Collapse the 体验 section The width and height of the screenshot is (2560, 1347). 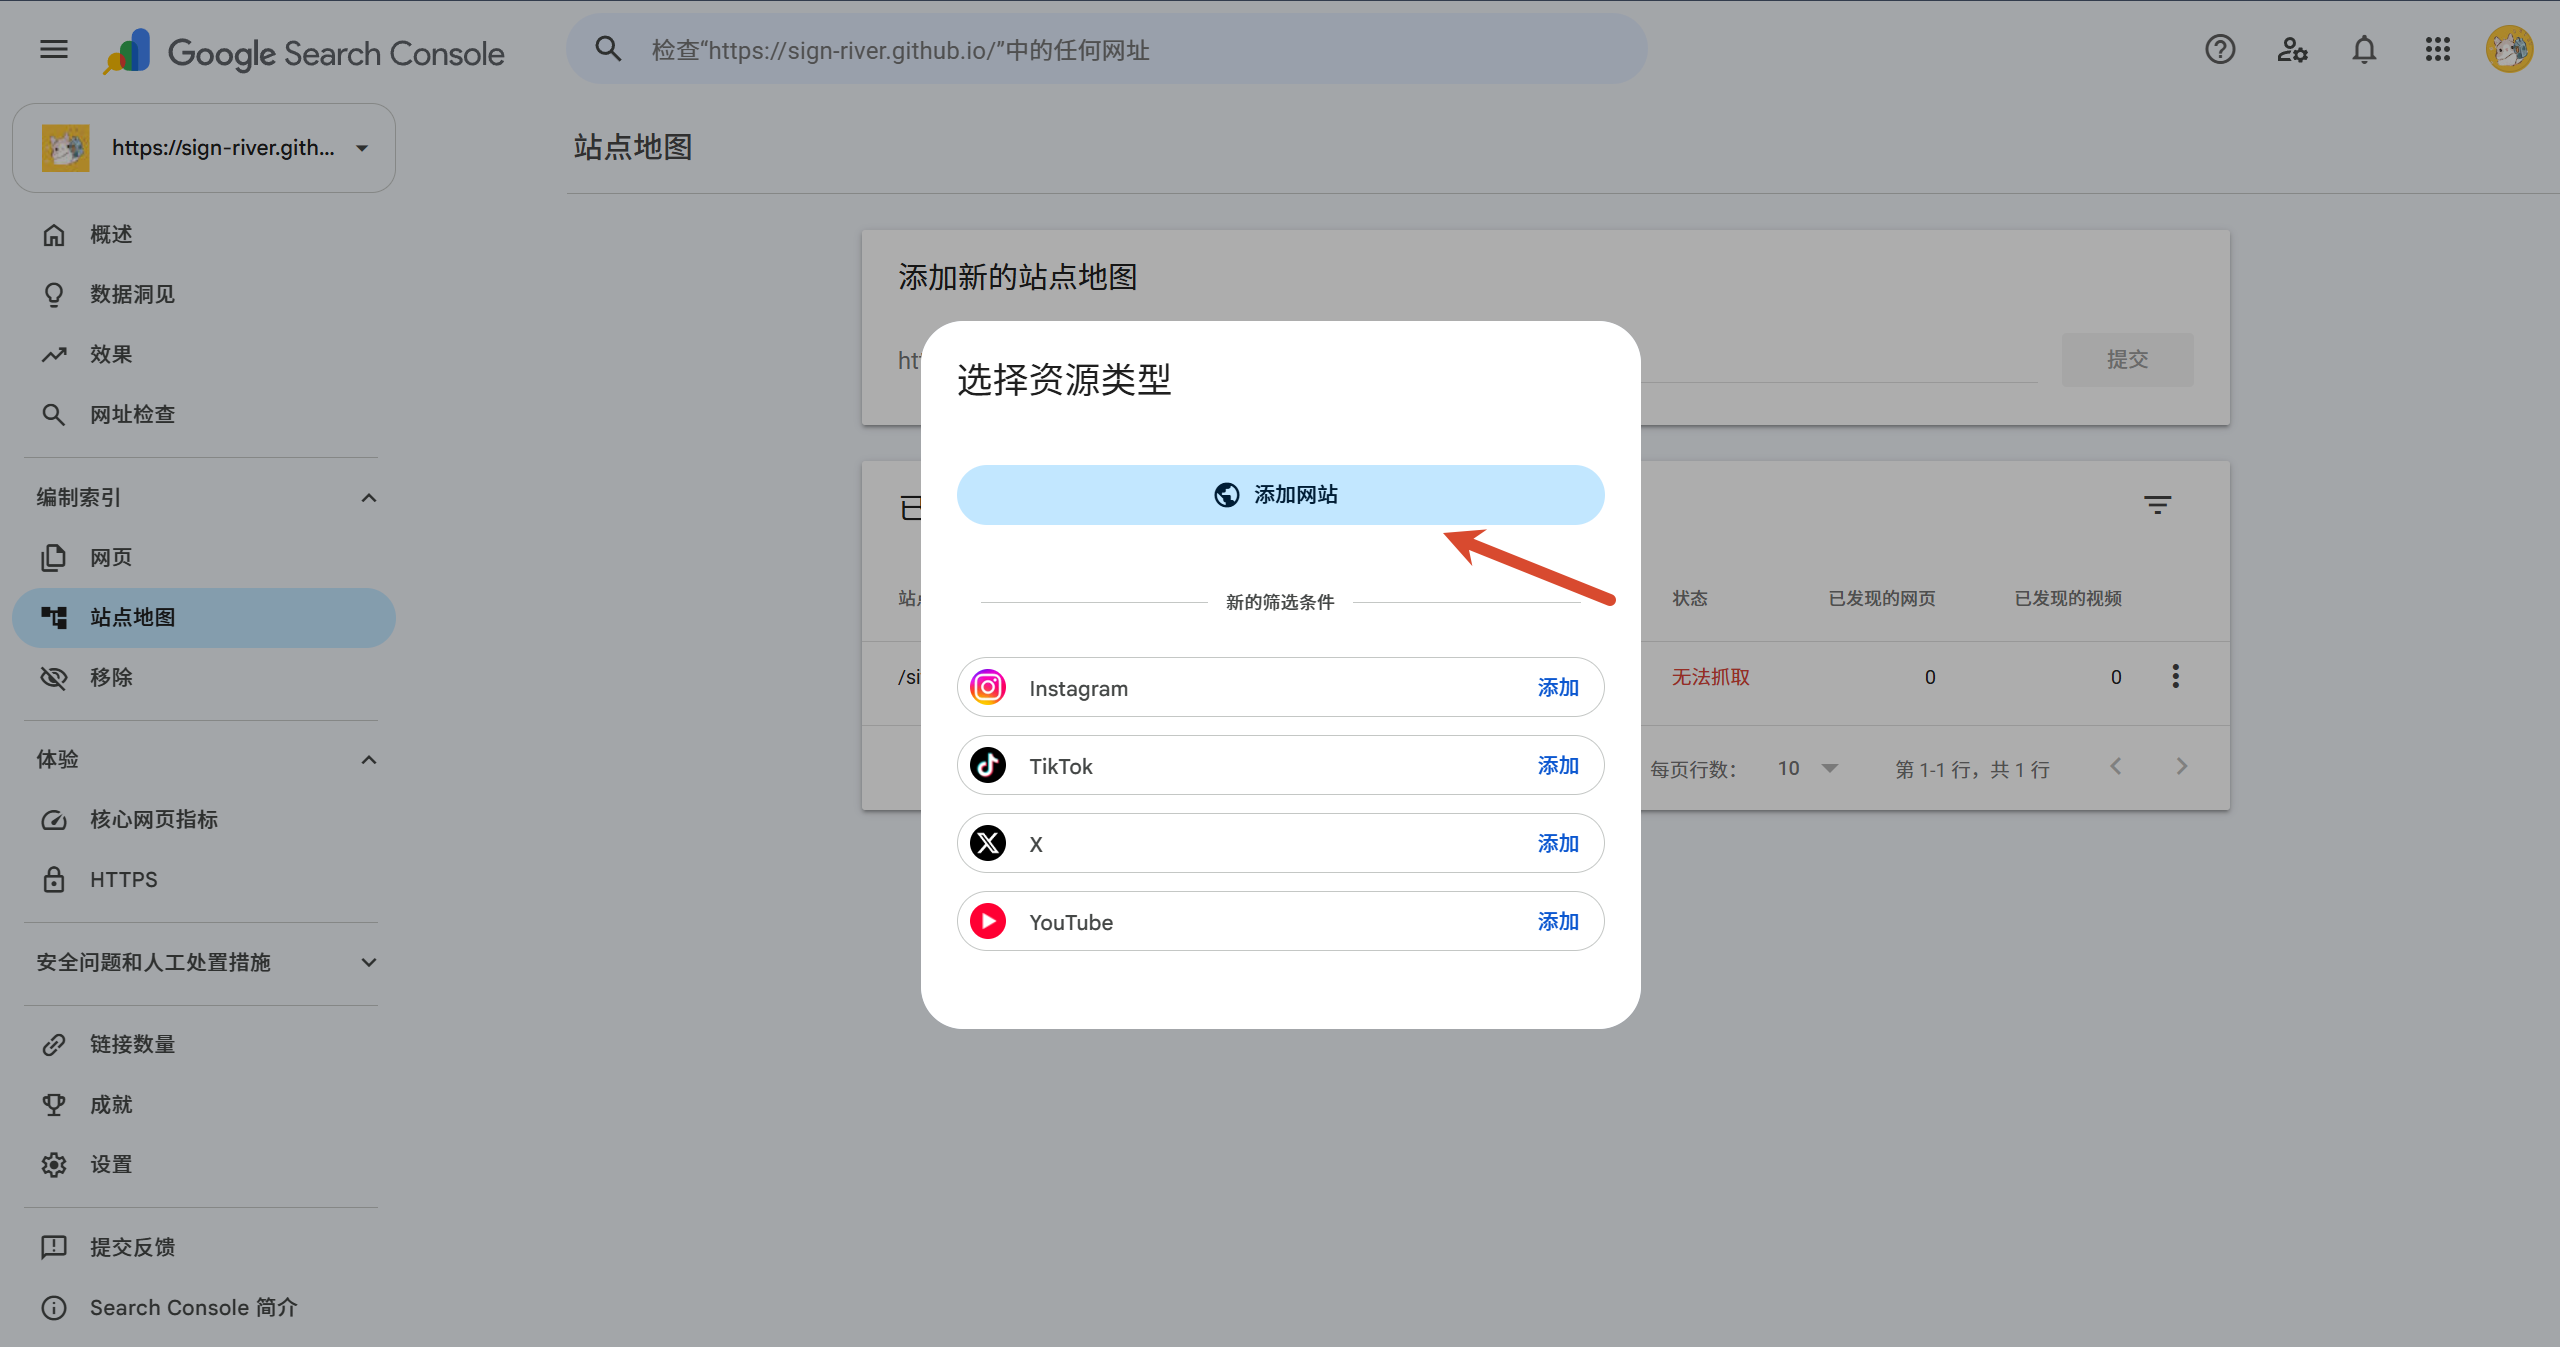(x=368, y=760)
